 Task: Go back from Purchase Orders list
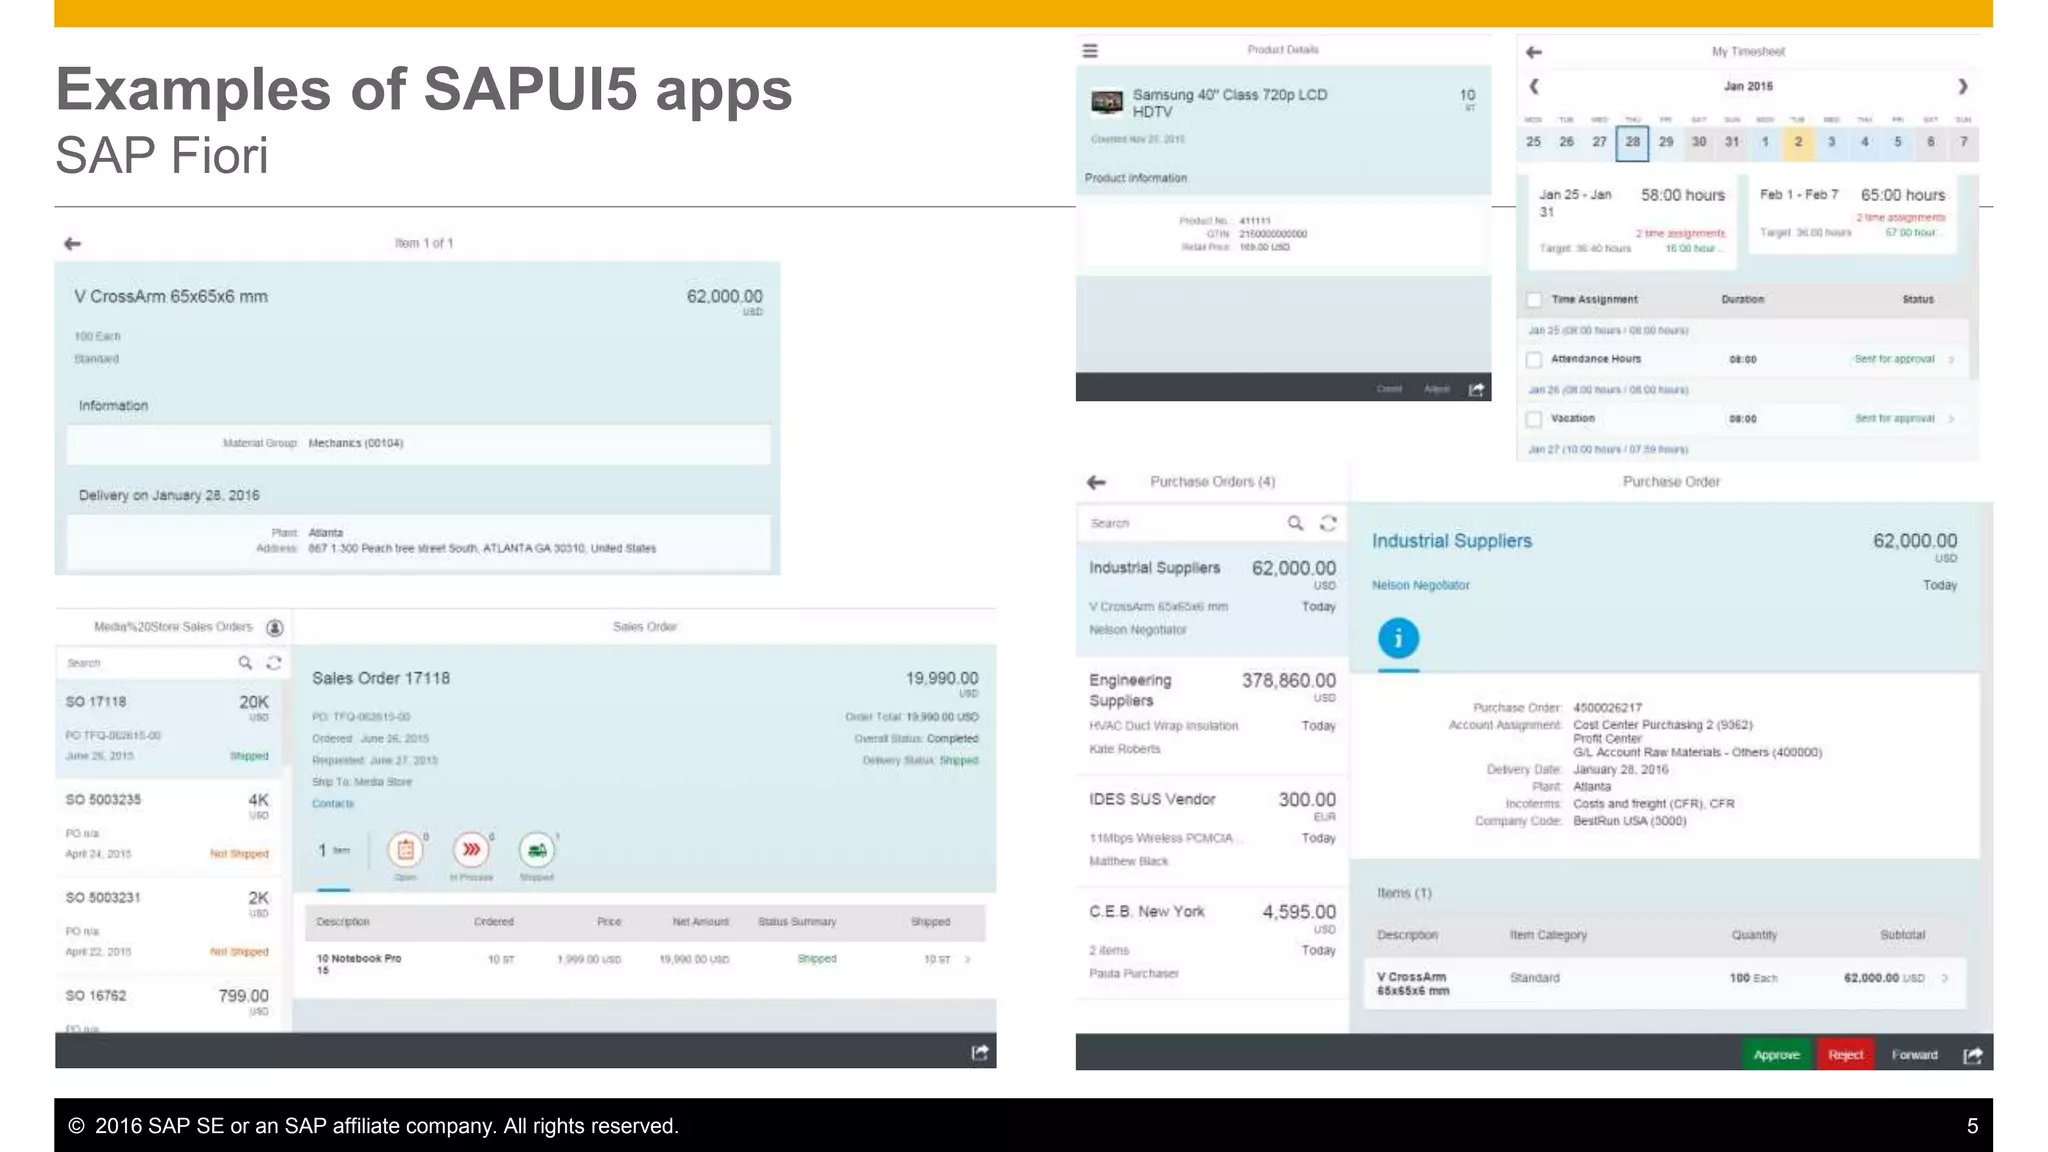click(1096, 482)
